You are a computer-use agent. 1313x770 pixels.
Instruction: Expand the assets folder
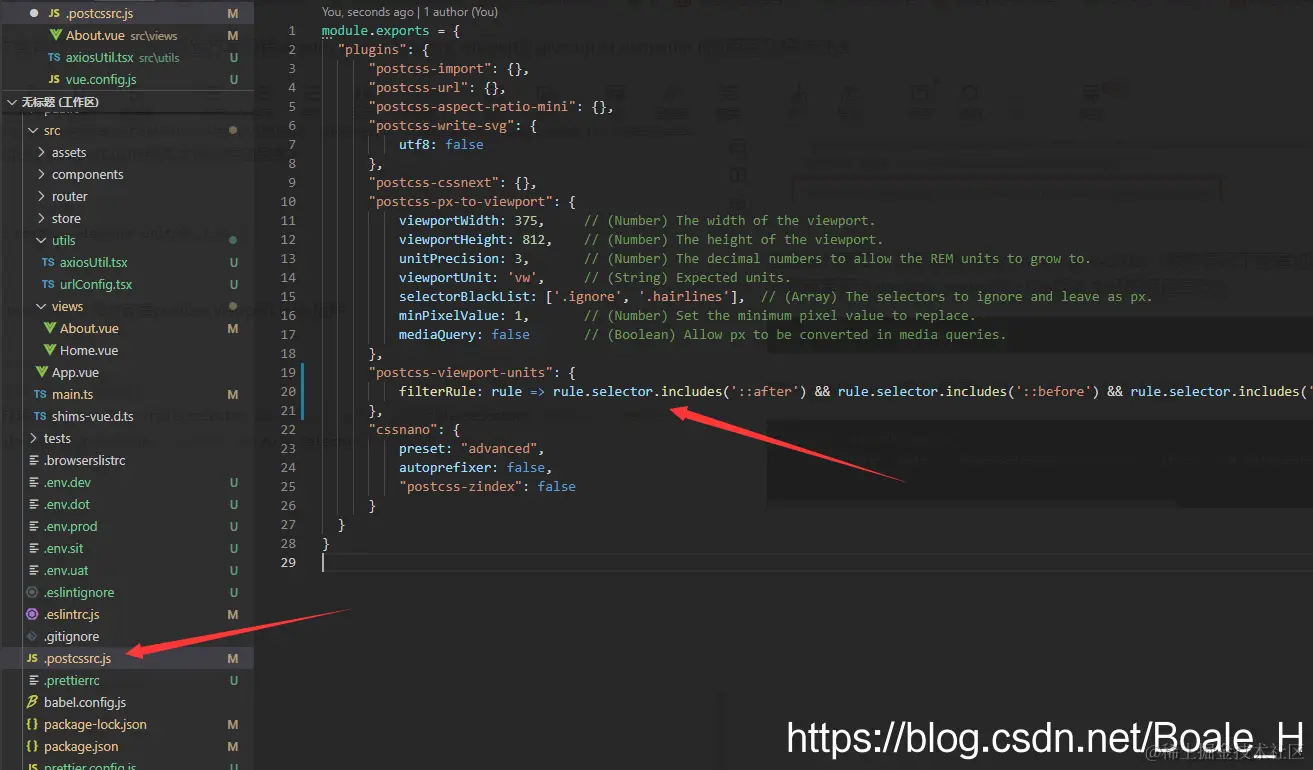click(41, 152)
